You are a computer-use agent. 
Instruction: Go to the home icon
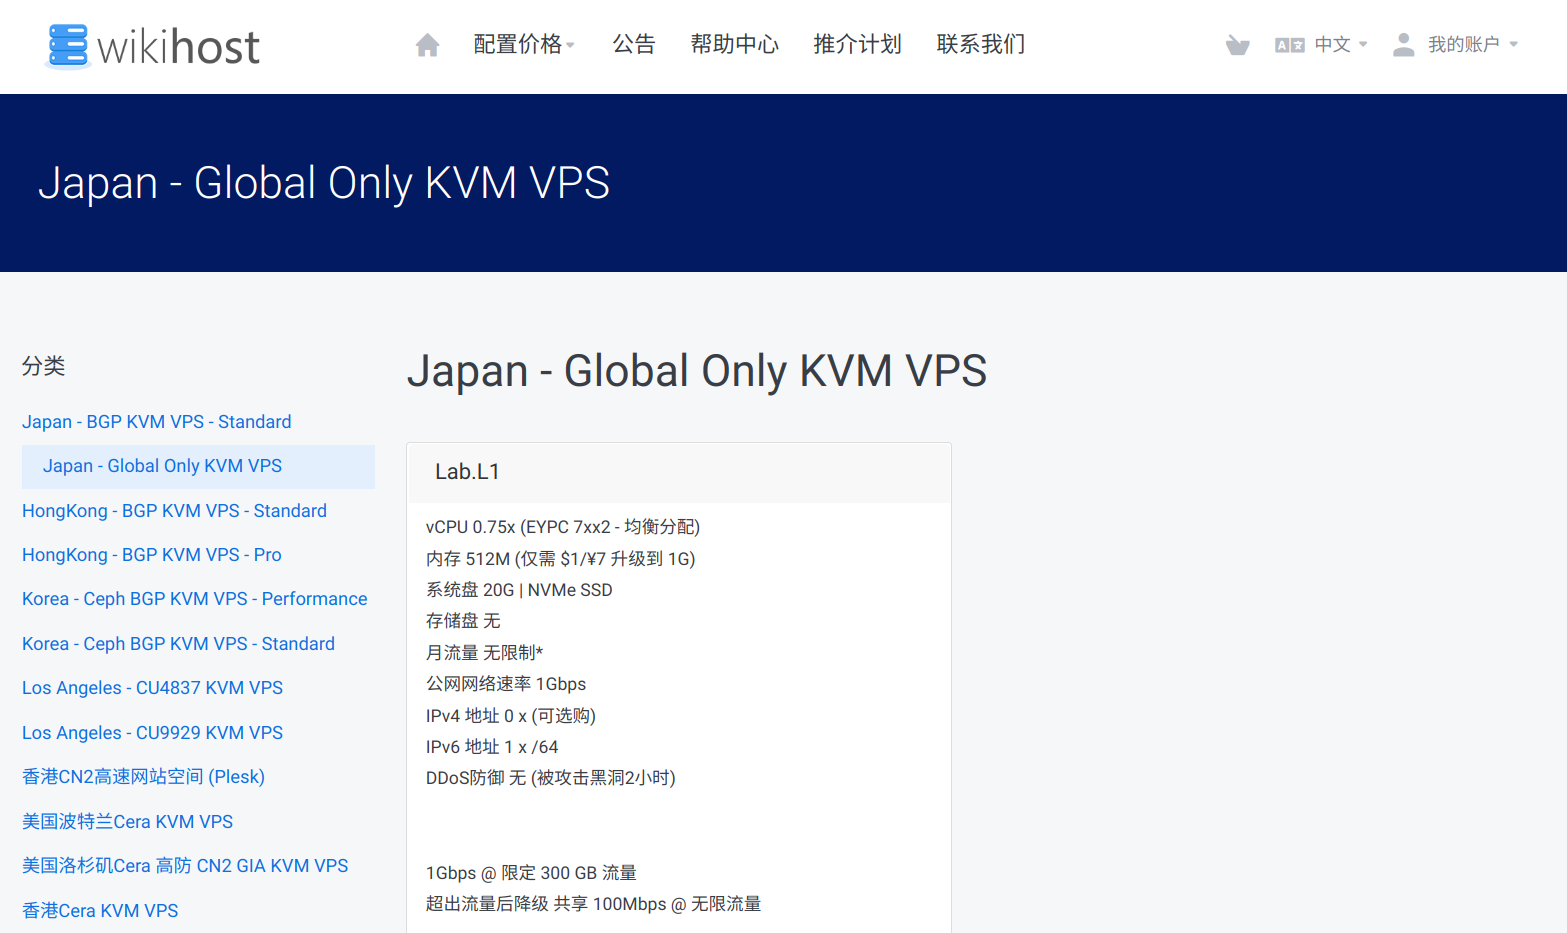click(x=428, y=45)
